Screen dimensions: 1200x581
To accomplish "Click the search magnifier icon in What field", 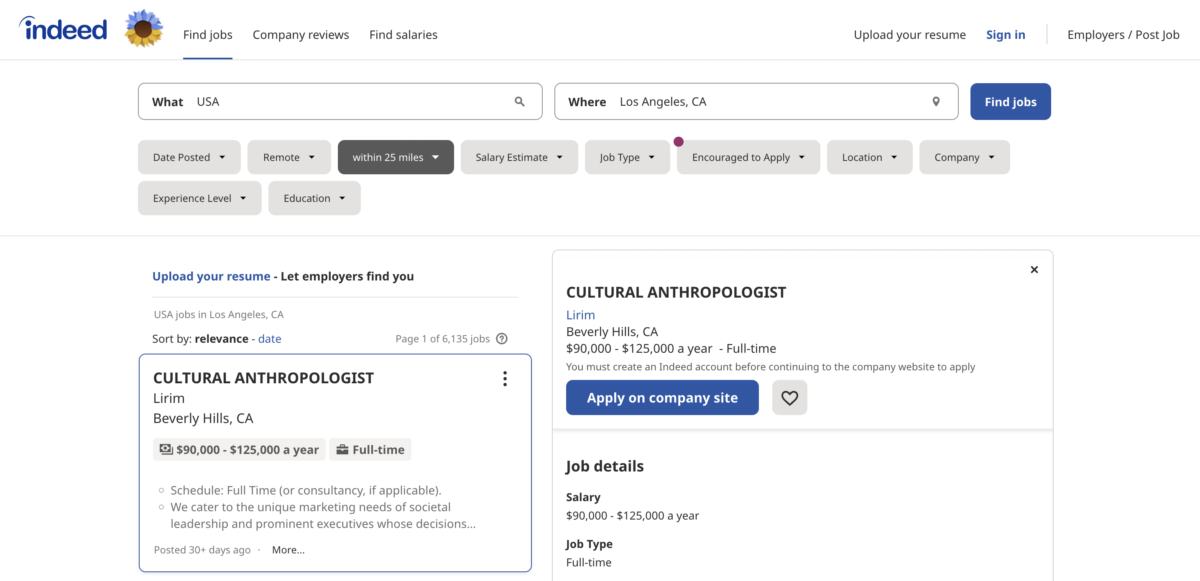I will coord(520,102).
